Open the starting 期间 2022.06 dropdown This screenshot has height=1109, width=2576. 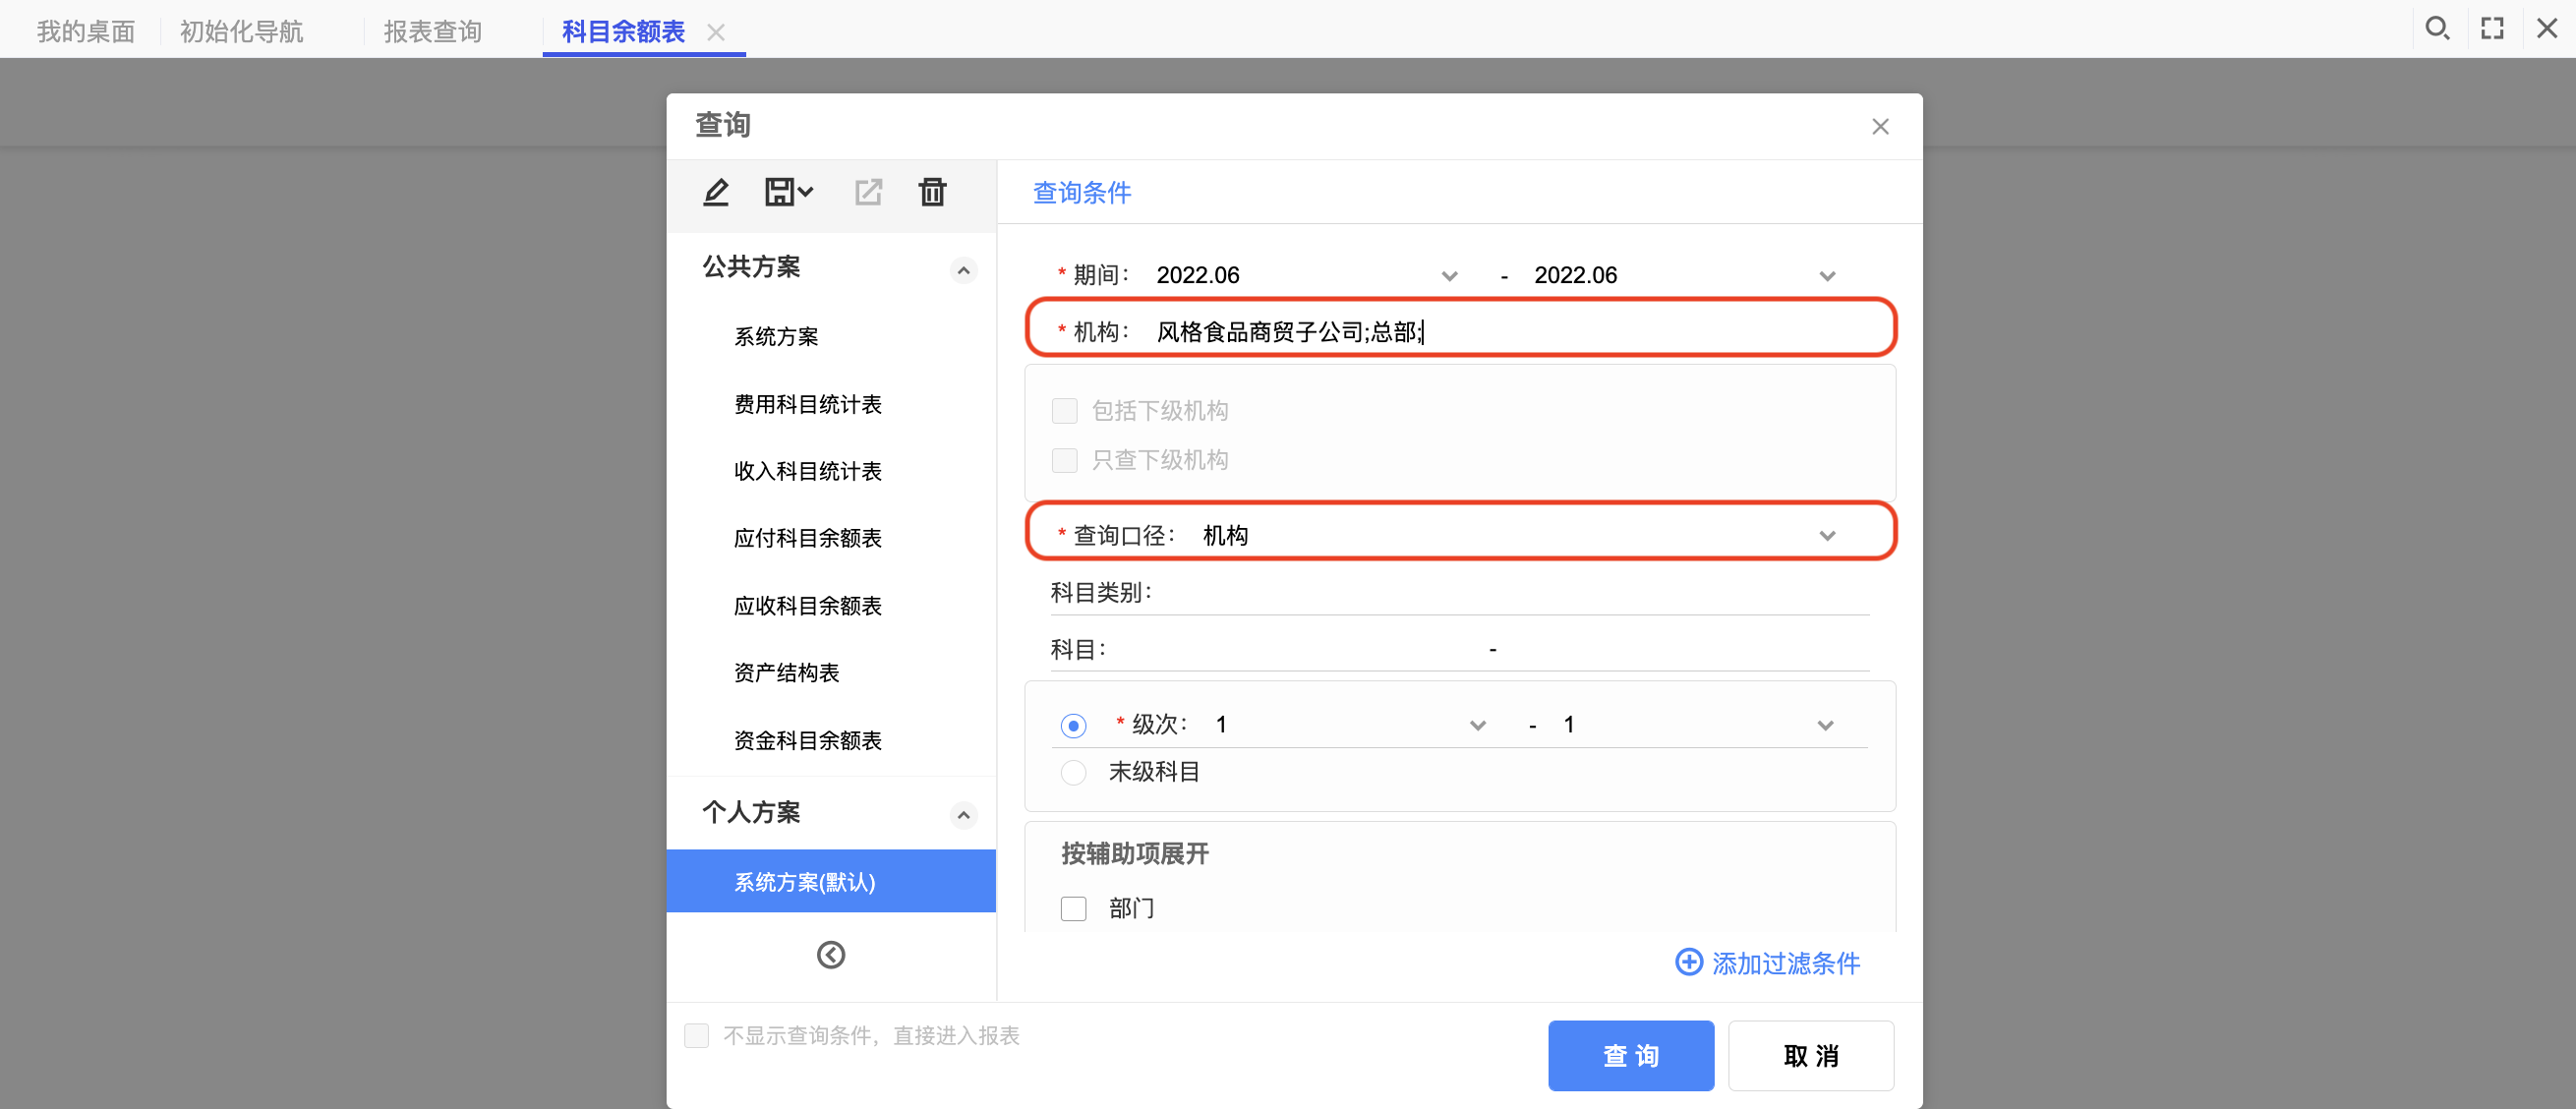[x=1448, y=276]
